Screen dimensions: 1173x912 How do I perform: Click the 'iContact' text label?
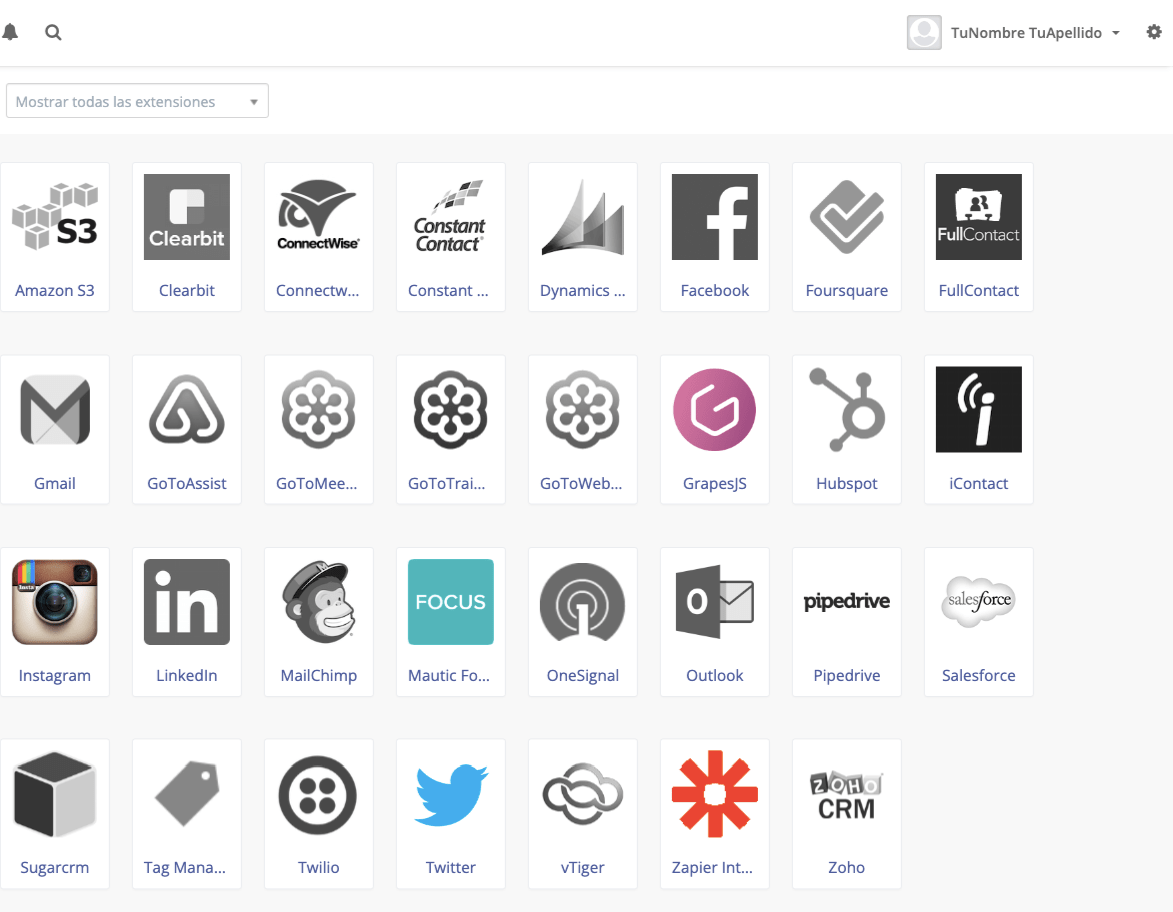coord(978,483)
